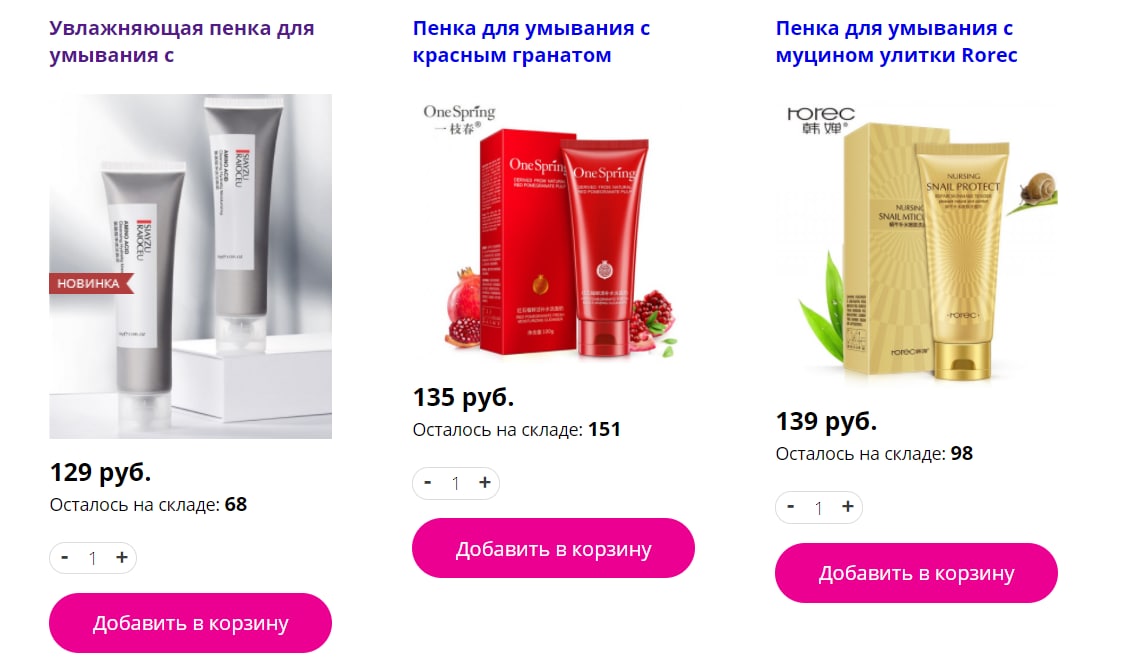
Task: Click the quantity field of the pomegranate foam
Action: [456, 484]
